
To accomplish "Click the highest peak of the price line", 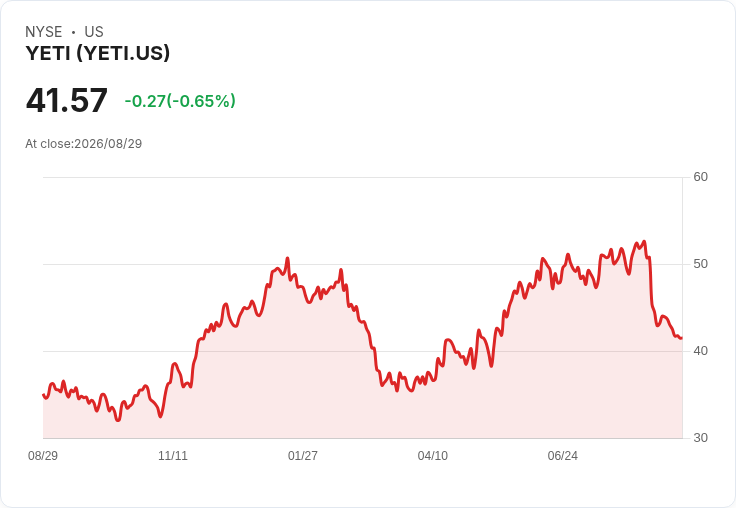I will tap(644, 241).
